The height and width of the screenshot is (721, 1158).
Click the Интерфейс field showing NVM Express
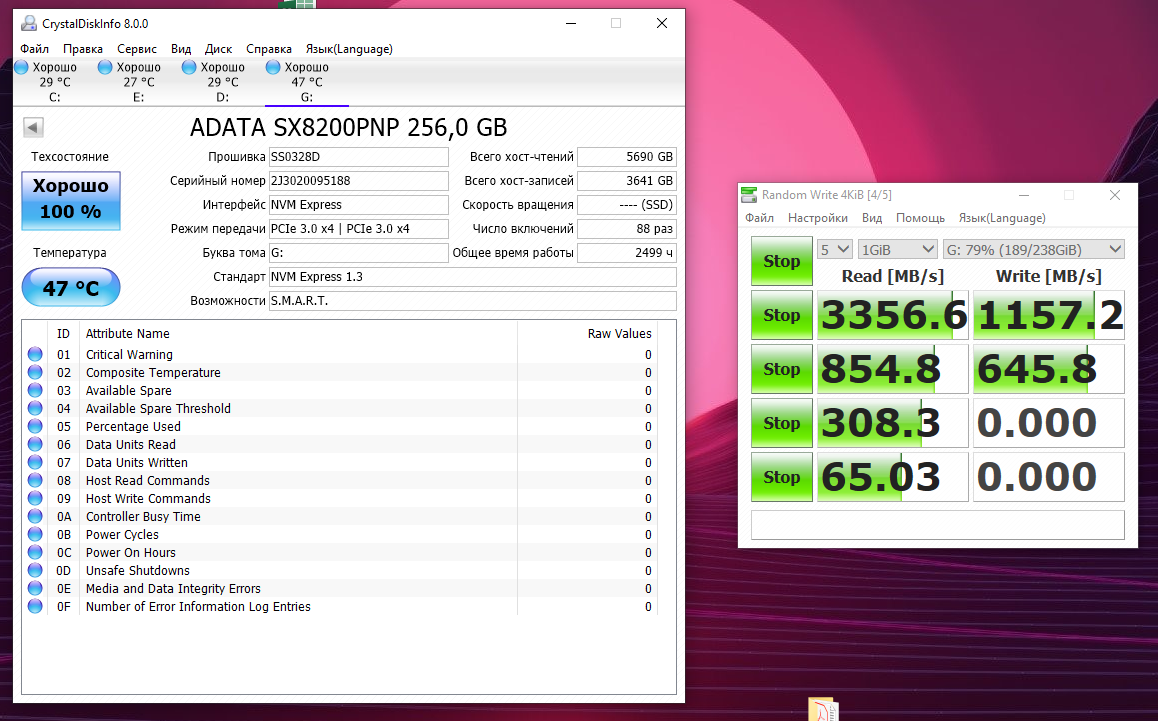point(358,205)
